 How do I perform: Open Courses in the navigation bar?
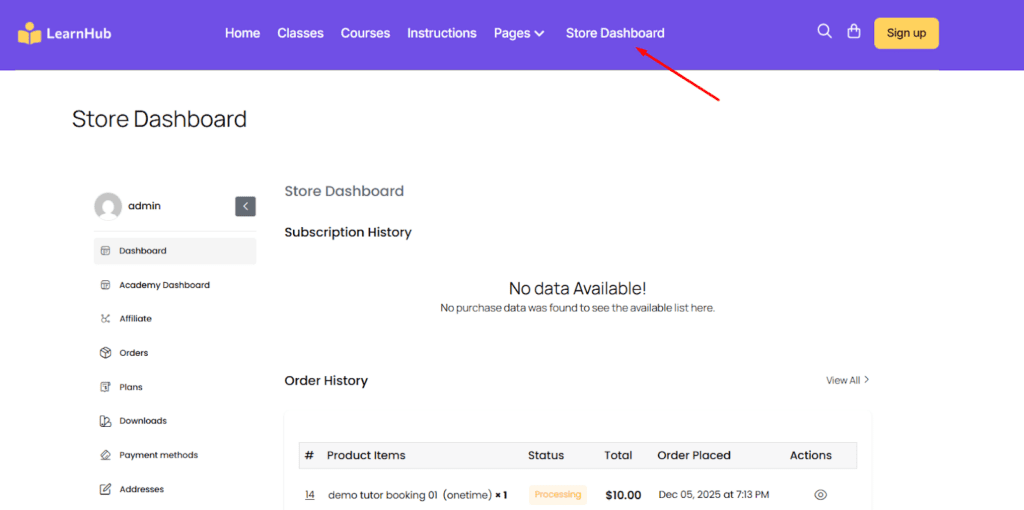(366, 33)
